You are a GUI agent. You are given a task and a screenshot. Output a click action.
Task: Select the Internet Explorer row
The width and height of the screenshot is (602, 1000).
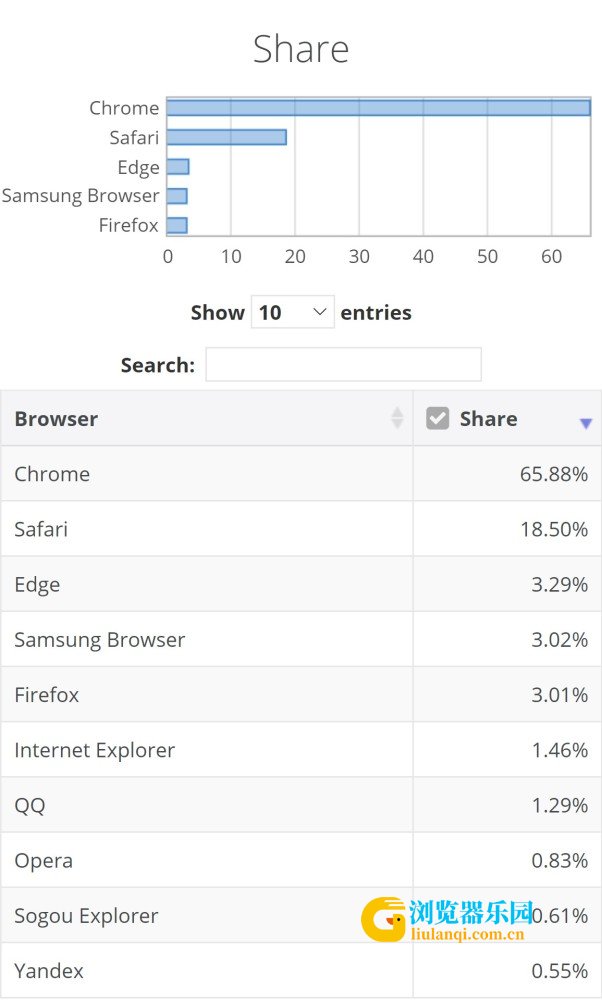tap(301, 750)
